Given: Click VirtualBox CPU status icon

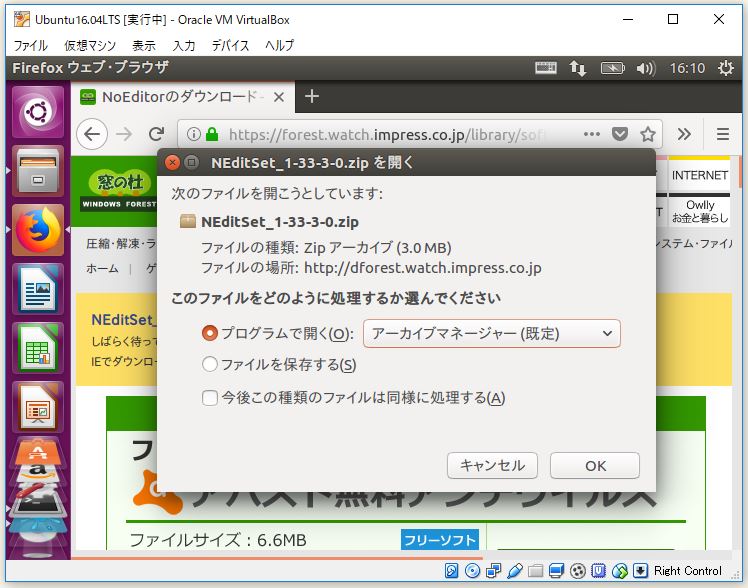Looking at the screenshot, I should [598, 571].
